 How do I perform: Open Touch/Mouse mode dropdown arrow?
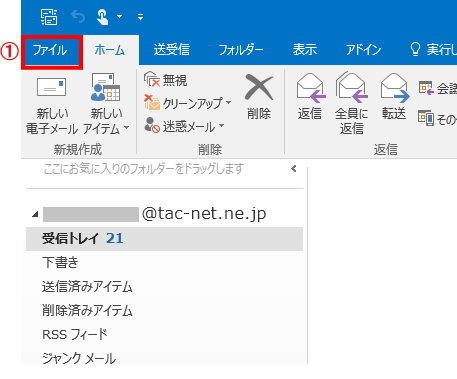pos(119,16)
